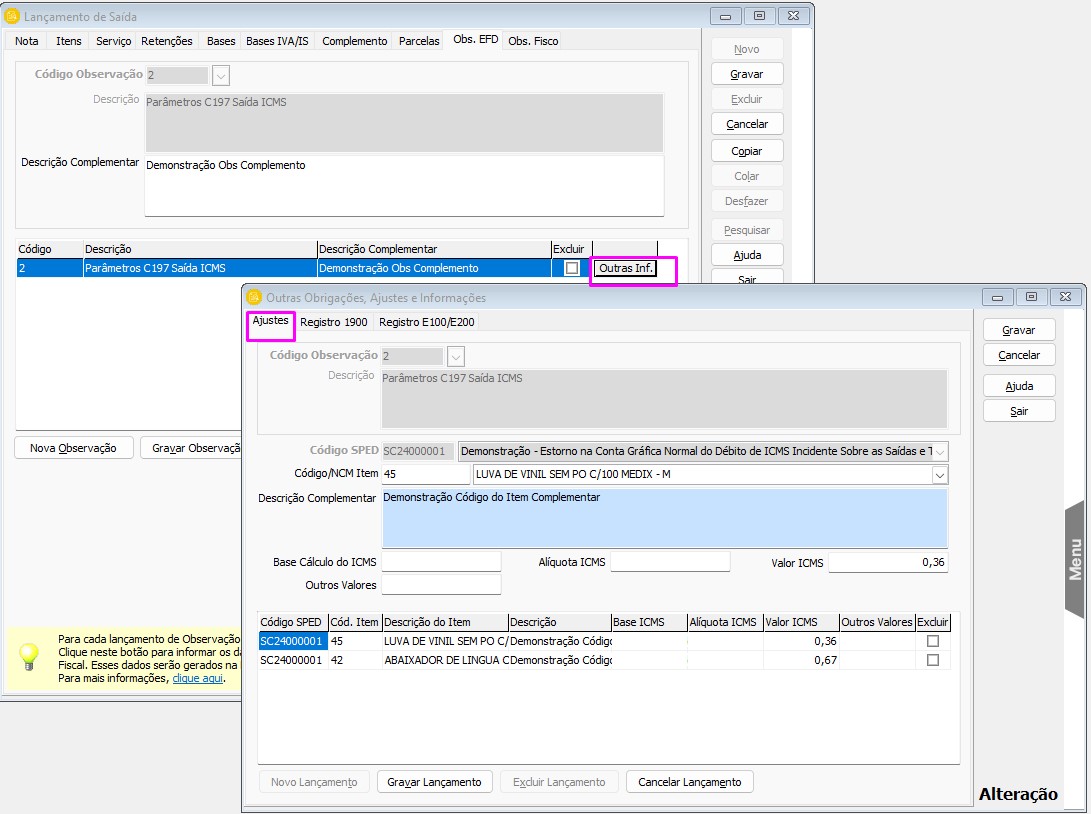Screen dimensions: 1091x814
Task: Switch to the Registro 1900 tab
Action: coord(334,322)
